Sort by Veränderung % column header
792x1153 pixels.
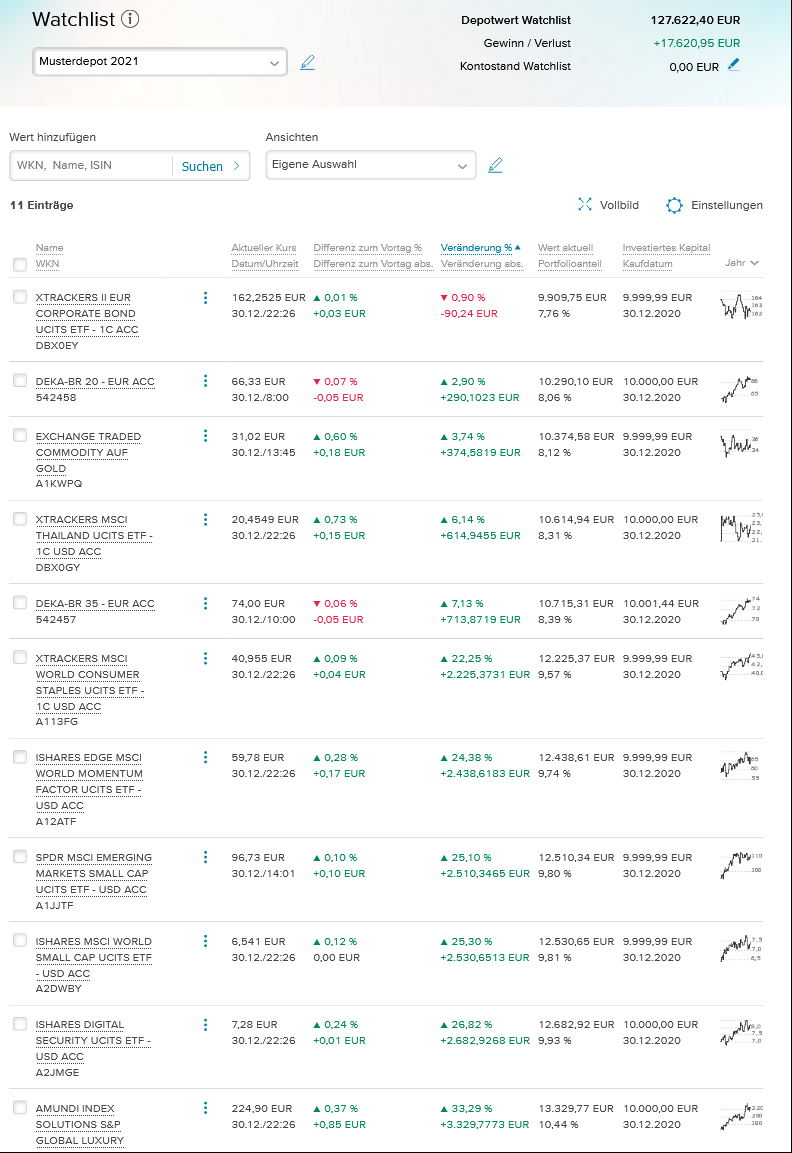point(476,248)
